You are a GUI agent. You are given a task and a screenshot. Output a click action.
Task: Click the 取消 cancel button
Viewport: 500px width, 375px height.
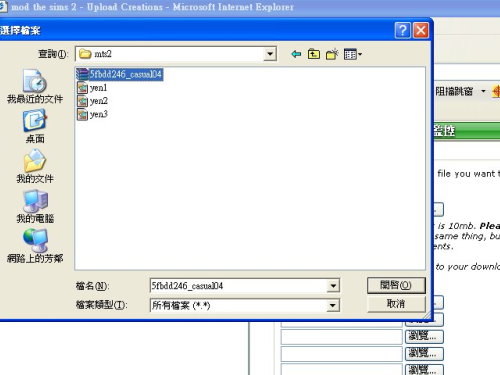tap(396, 304)
